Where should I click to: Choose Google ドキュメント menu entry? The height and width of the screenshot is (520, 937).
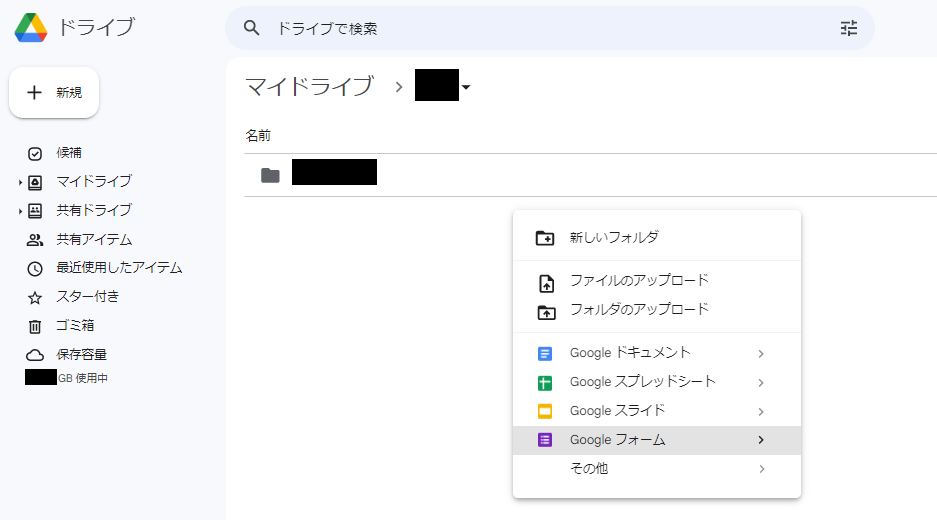click(657, 353)
